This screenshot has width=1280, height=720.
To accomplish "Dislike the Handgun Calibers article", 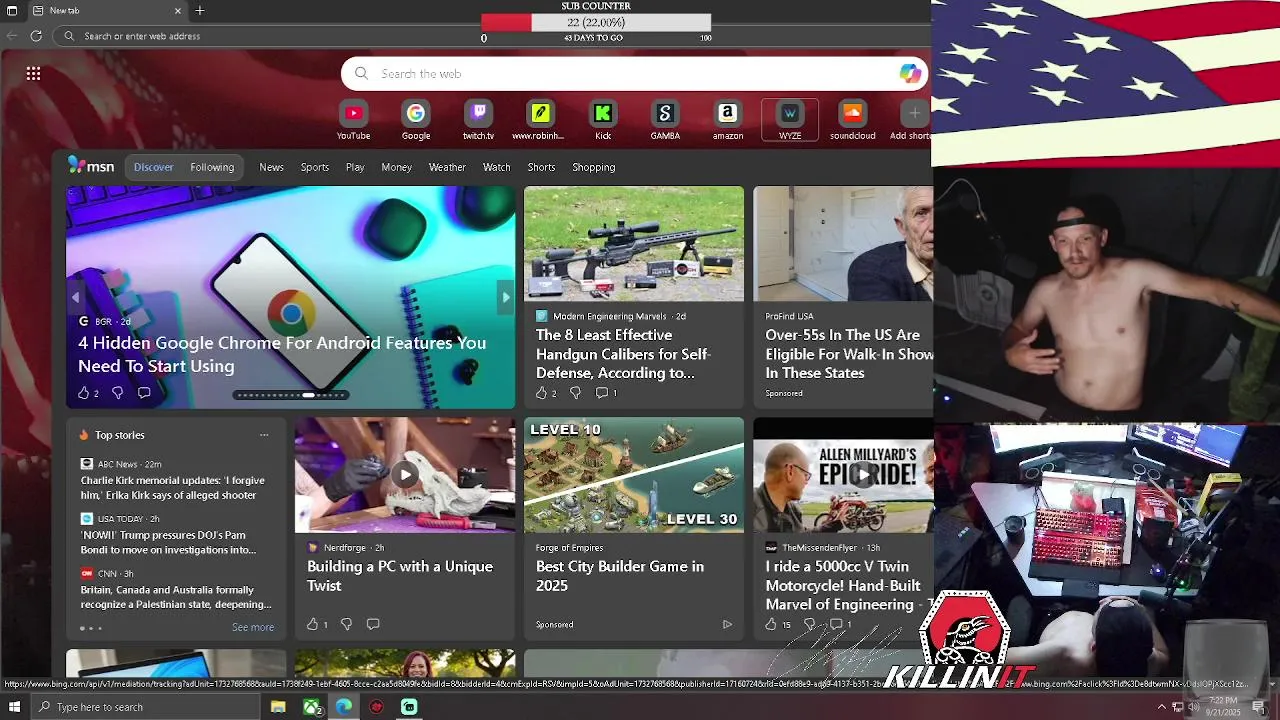I will pos(575,393).
